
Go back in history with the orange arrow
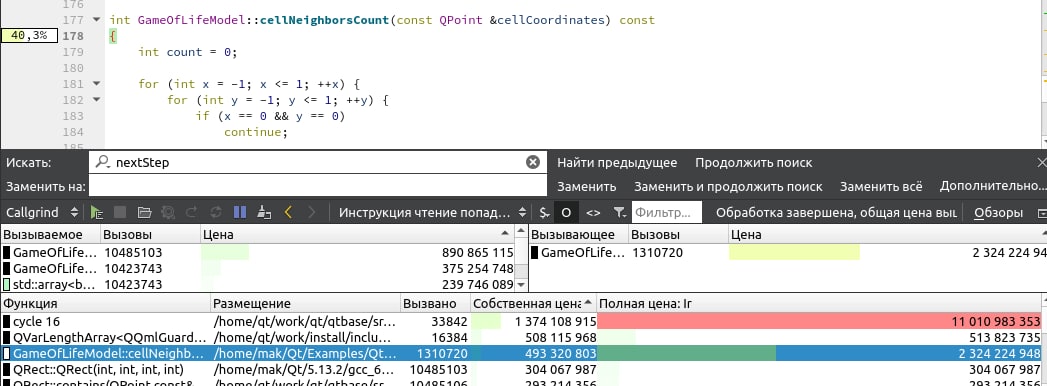(288, 213)
